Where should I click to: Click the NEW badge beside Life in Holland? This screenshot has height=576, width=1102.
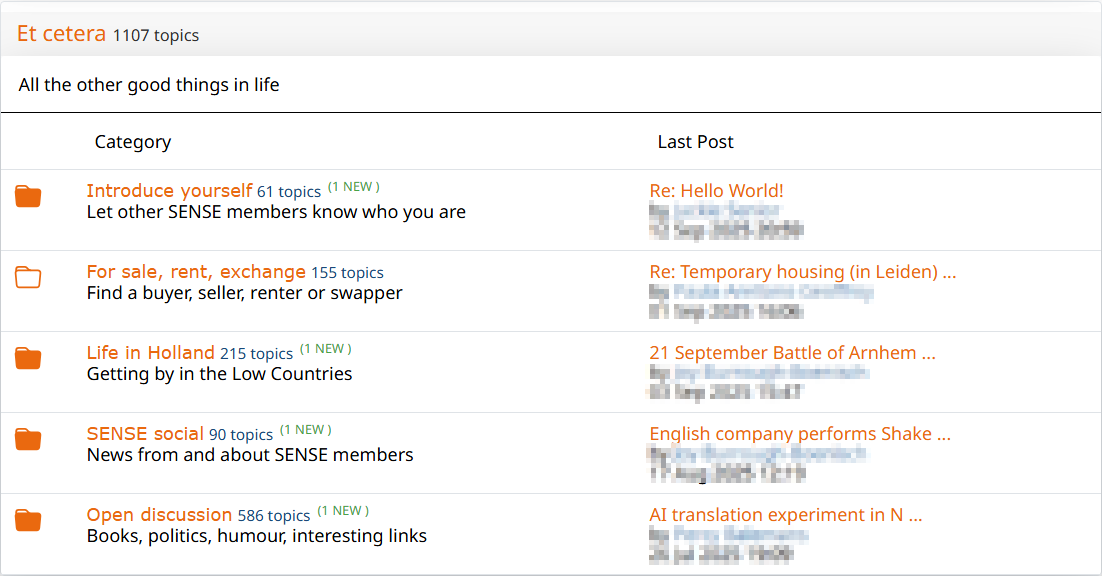[x=326, y=349]
